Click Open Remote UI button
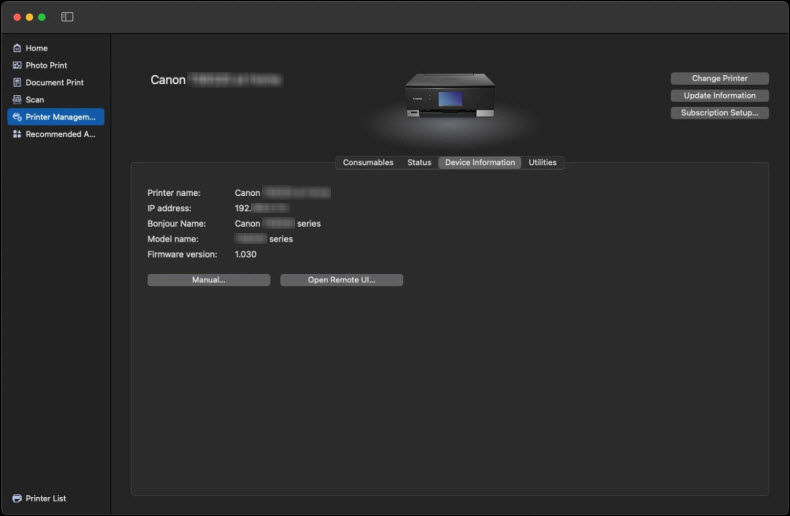This screenshot has width=790, height=516. [x=342, y=280]
